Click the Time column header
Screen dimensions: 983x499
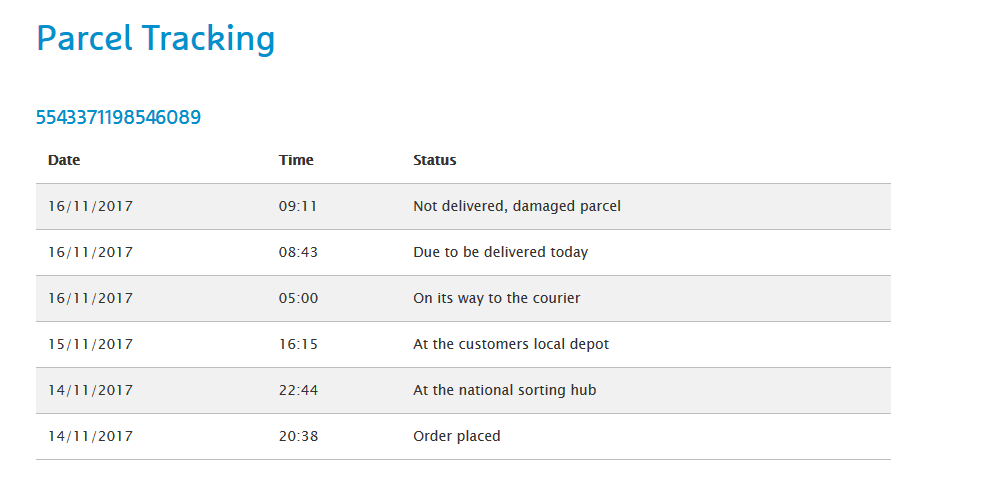[296, 160]
